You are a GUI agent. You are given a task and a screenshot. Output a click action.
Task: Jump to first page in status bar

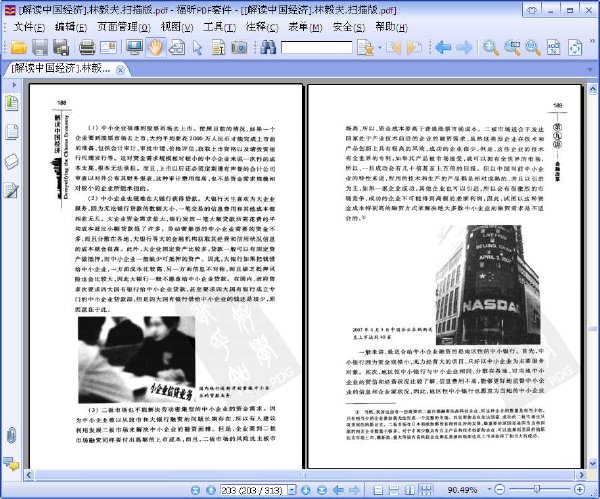pyautogui.click(x=196, y=490)
